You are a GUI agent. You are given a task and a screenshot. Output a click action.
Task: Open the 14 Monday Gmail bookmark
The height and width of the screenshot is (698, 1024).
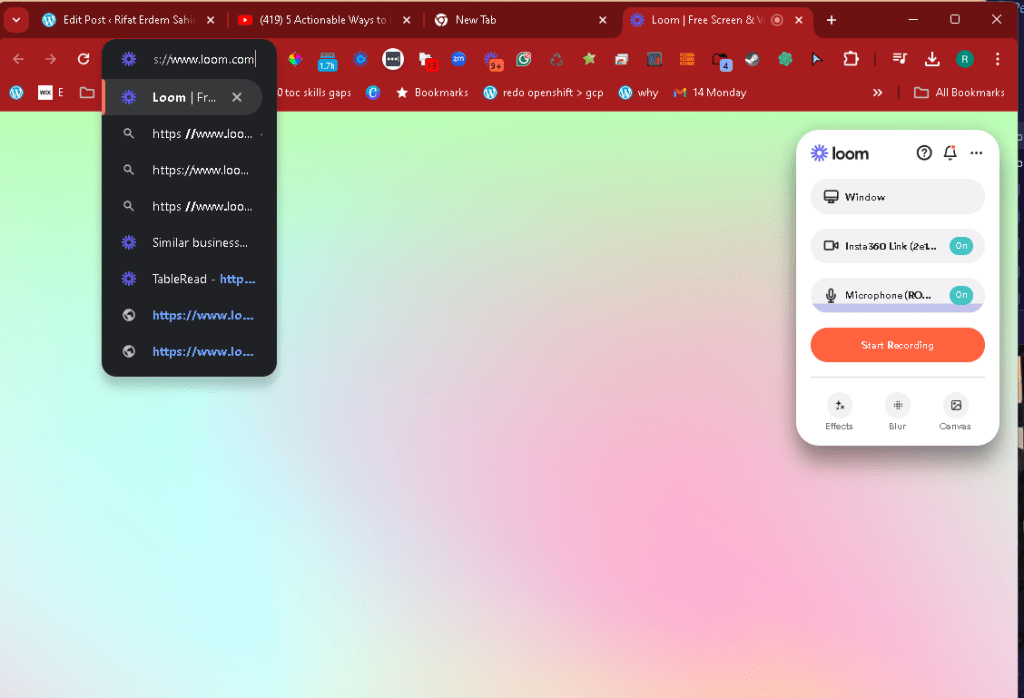tap(710, 93)
